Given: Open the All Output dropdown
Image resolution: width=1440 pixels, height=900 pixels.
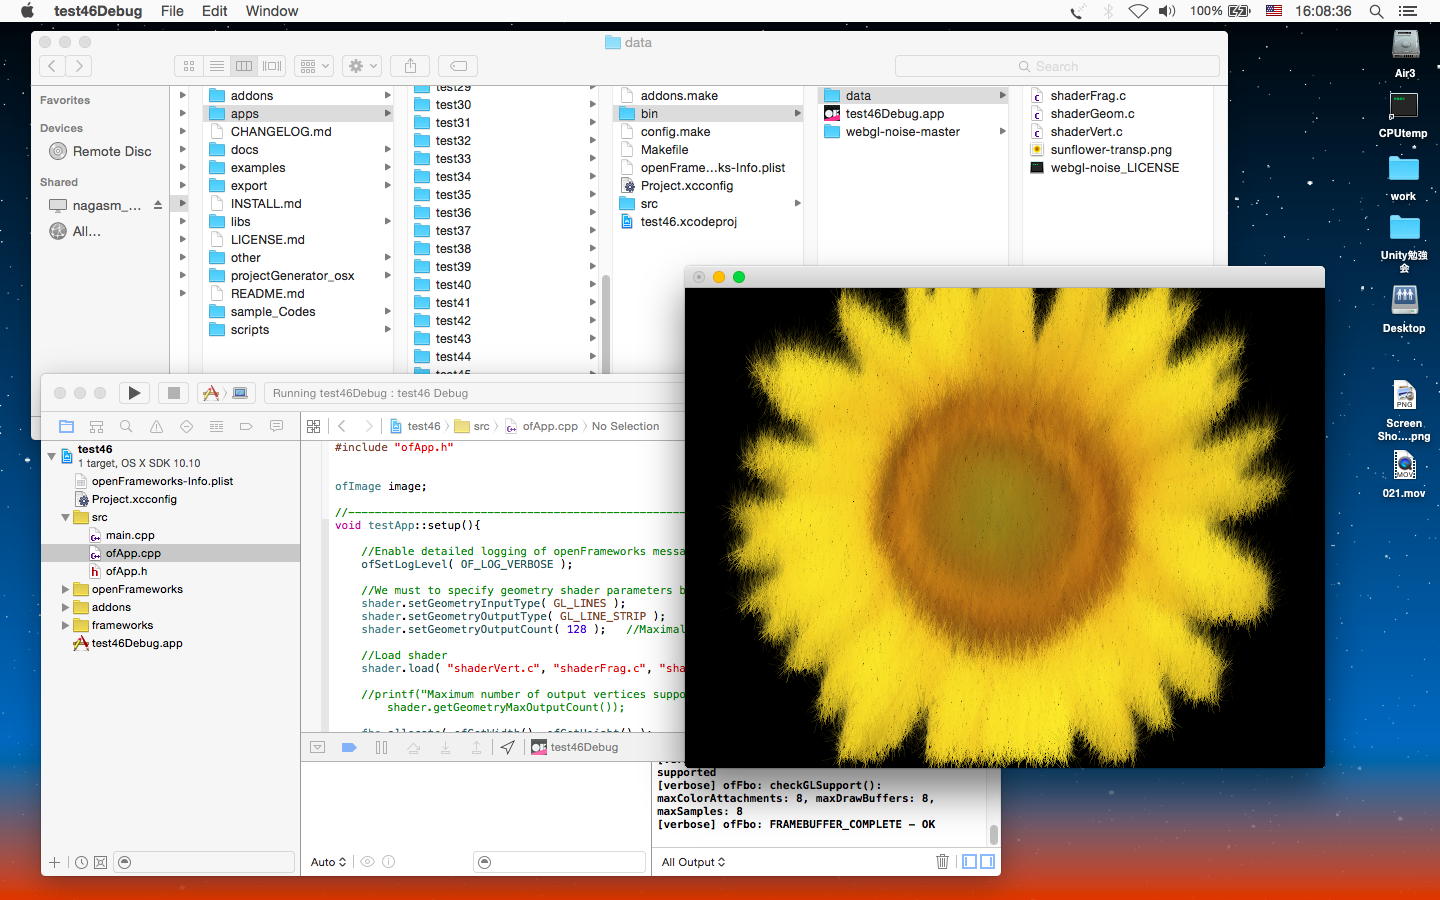Looking at the screenshot, I should coord(693,862).
